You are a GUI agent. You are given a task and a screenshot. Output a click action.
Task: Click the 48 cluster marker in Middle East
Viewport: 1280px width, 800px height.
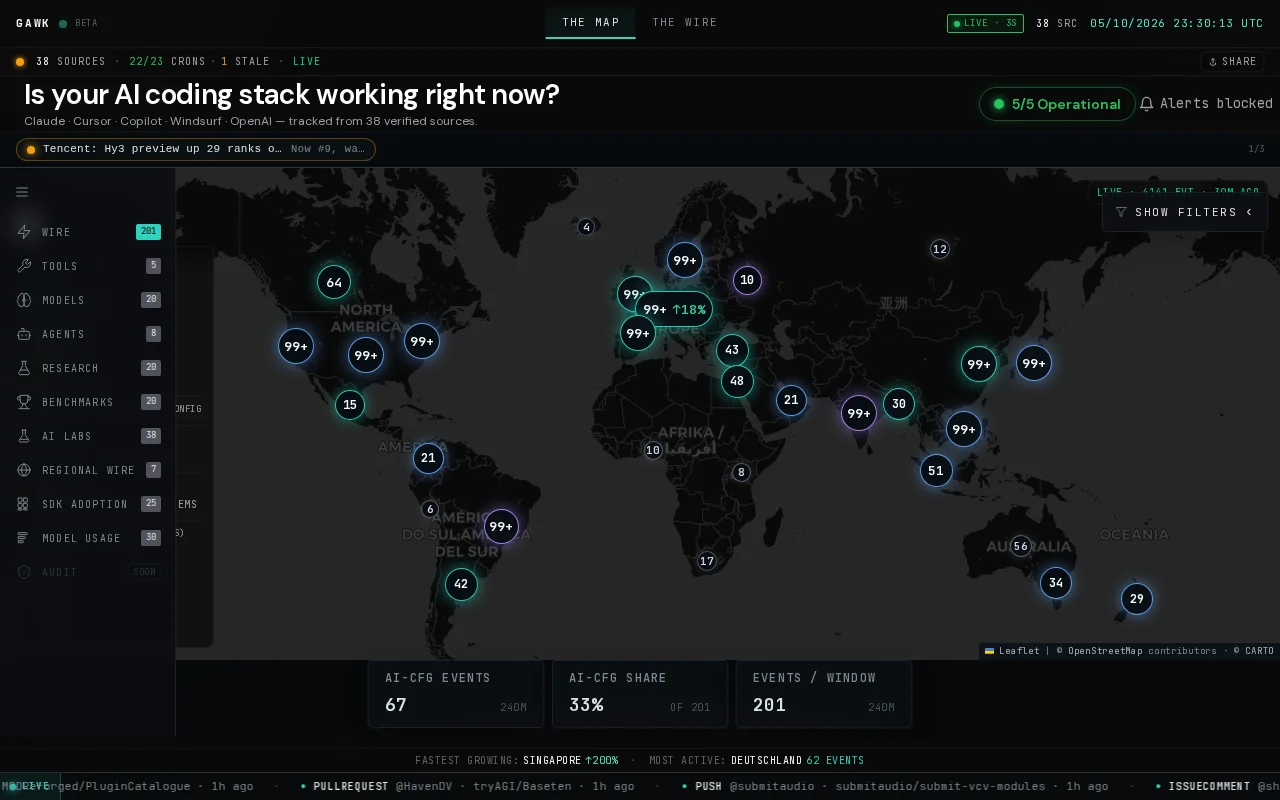(737, 381)
